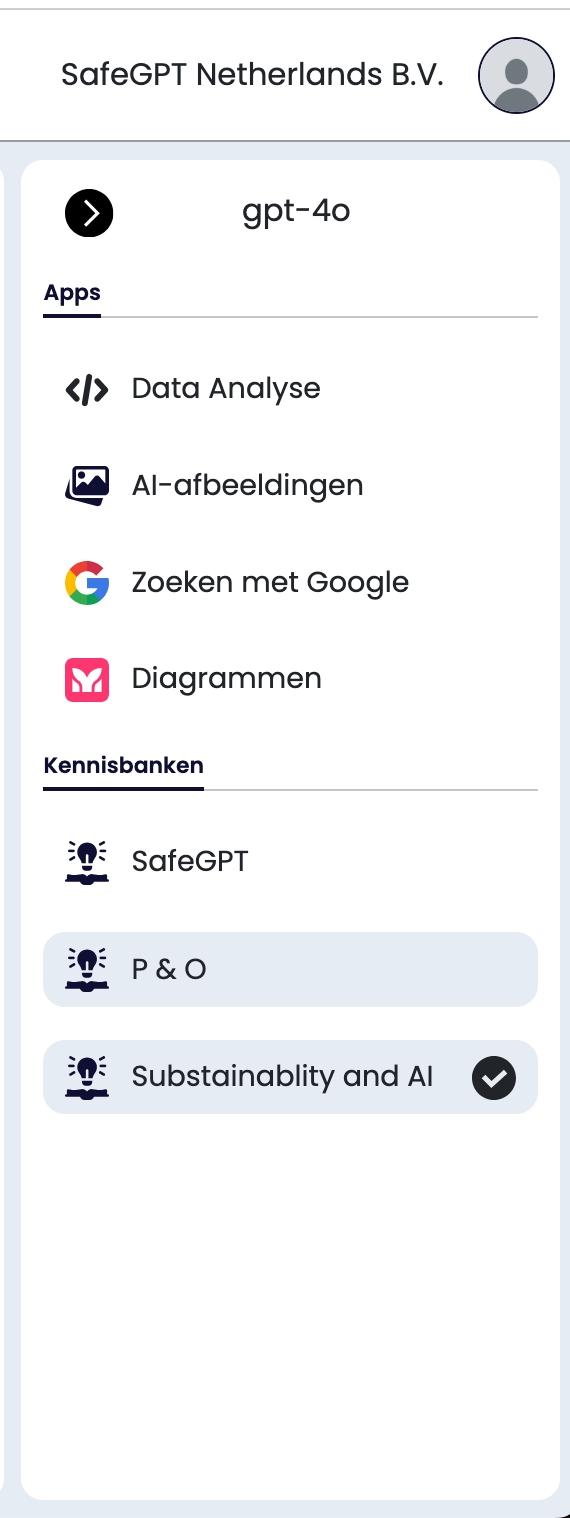Screen dimensions: 570x1518
Task: Launch Zoeken met Google
Action: [x=290, y=583]
